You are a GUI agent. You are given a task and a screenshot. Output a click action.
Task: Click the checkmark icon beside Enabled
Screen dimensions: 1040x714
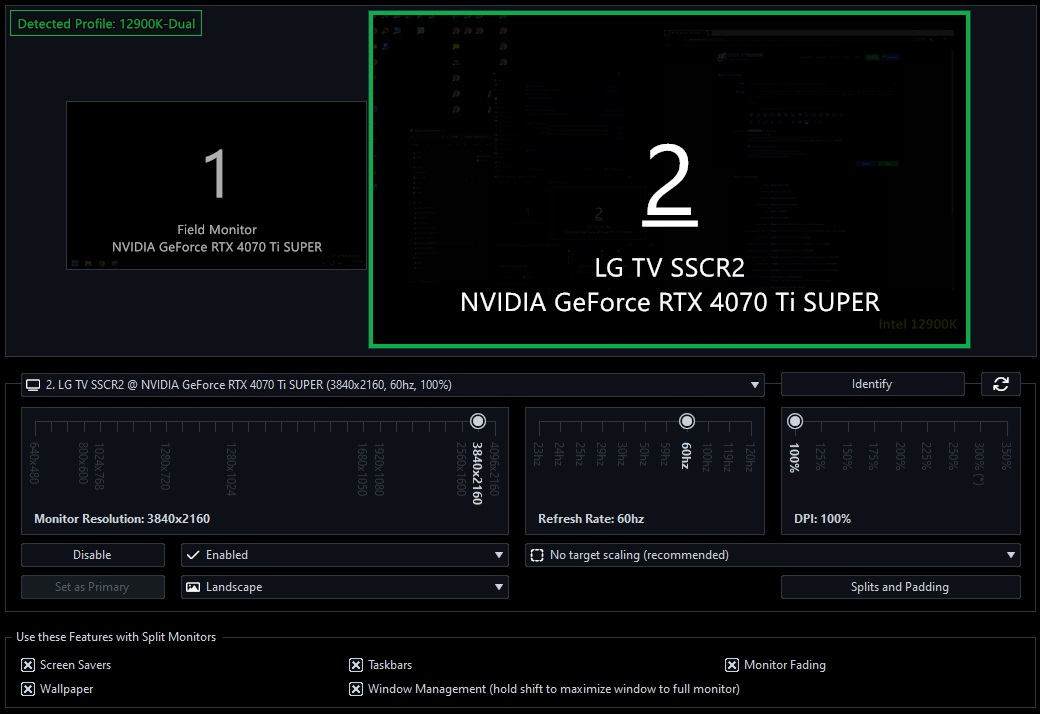(x=193, y=555)
